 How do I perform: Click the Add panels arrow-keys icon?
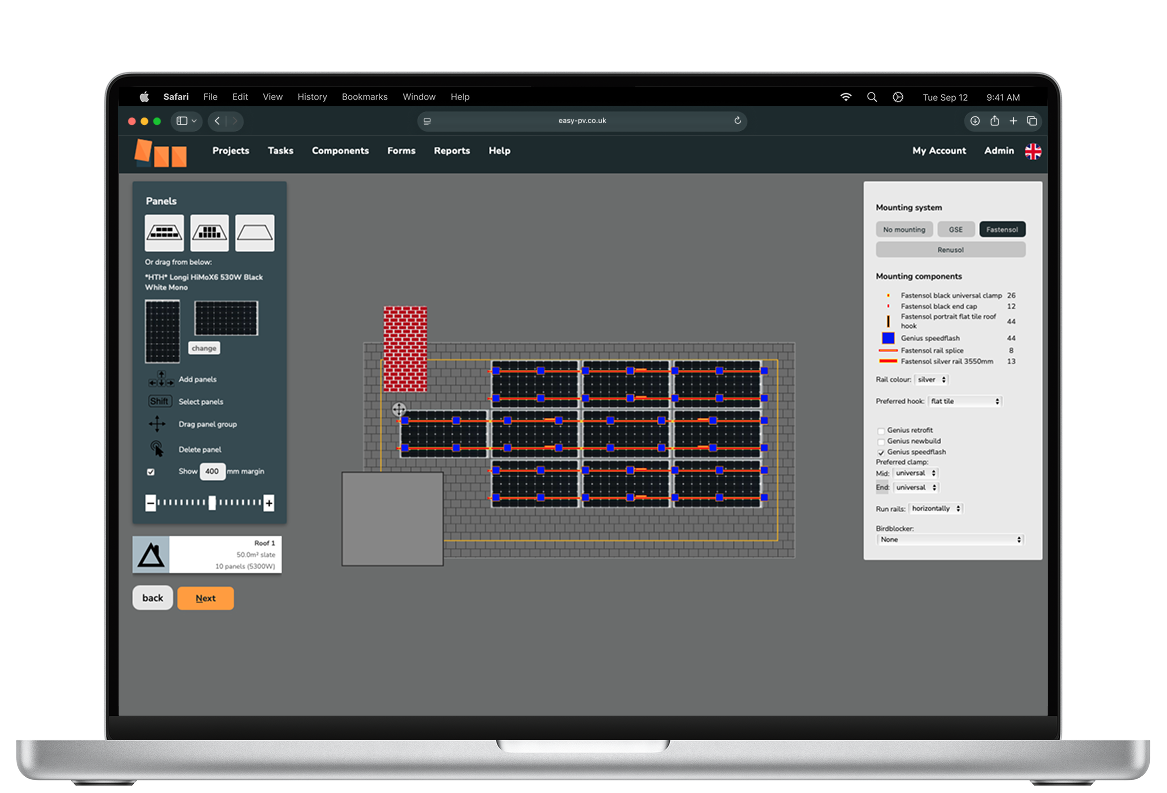click(160, 380)
